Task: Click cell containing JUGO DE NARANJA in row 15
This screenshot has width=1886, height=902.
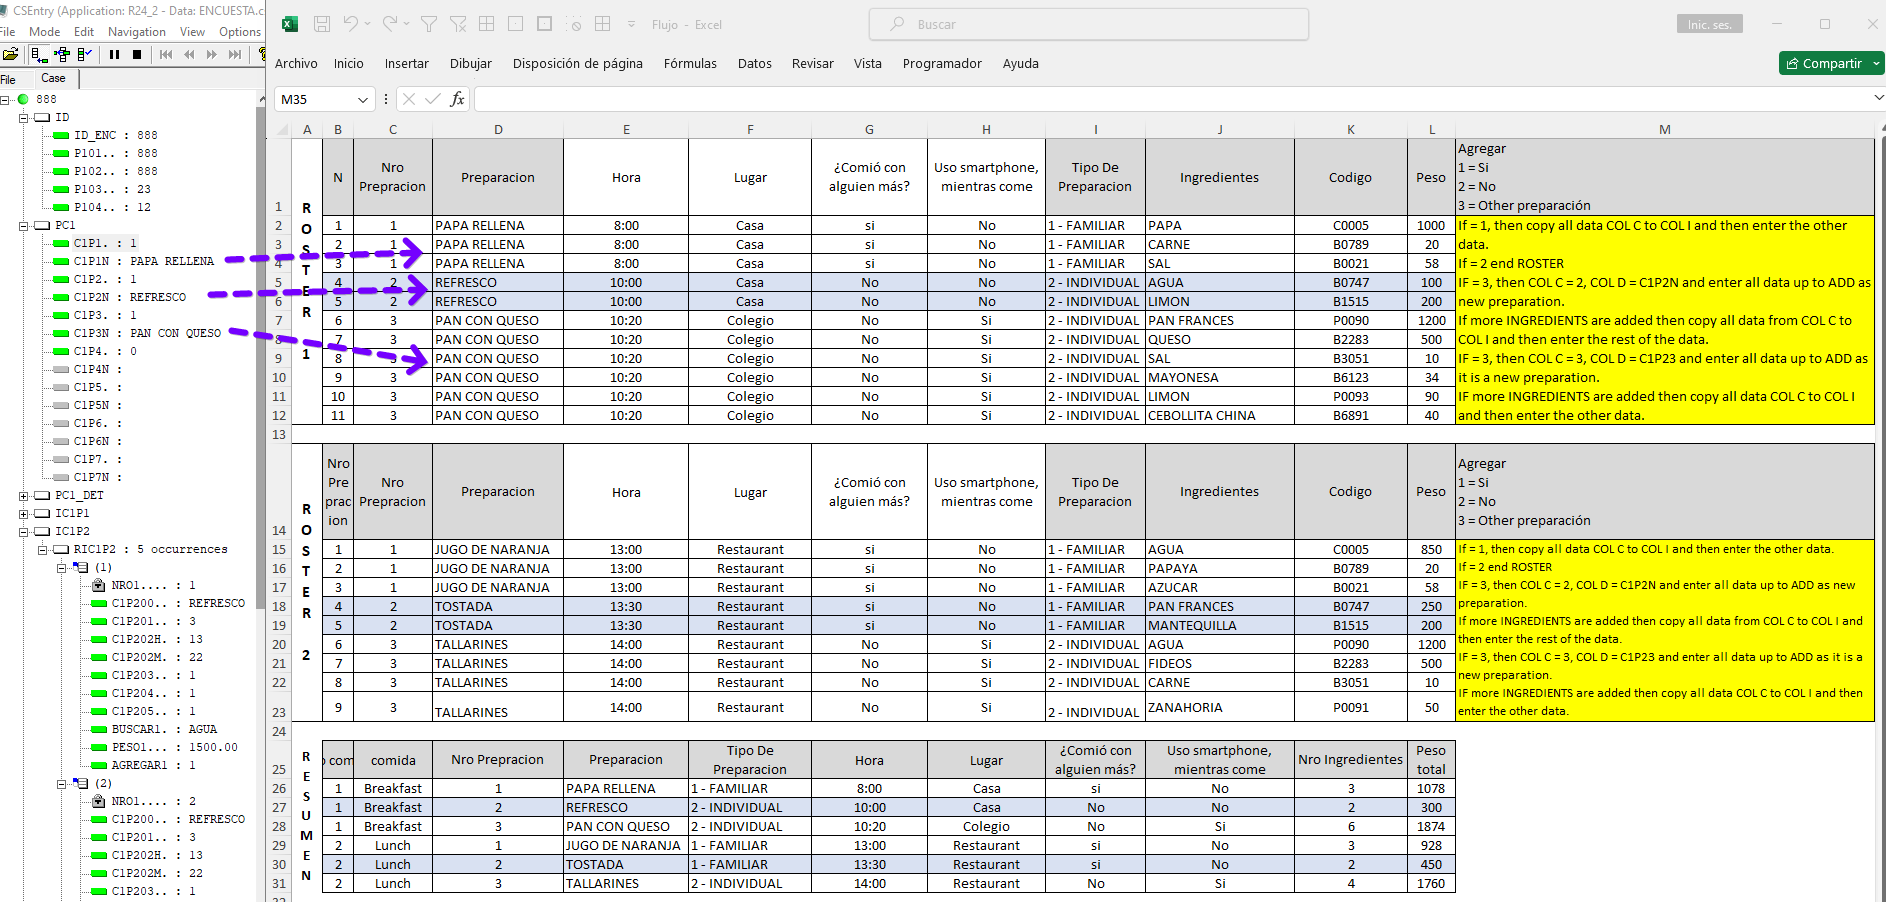Action: (498, 550)
